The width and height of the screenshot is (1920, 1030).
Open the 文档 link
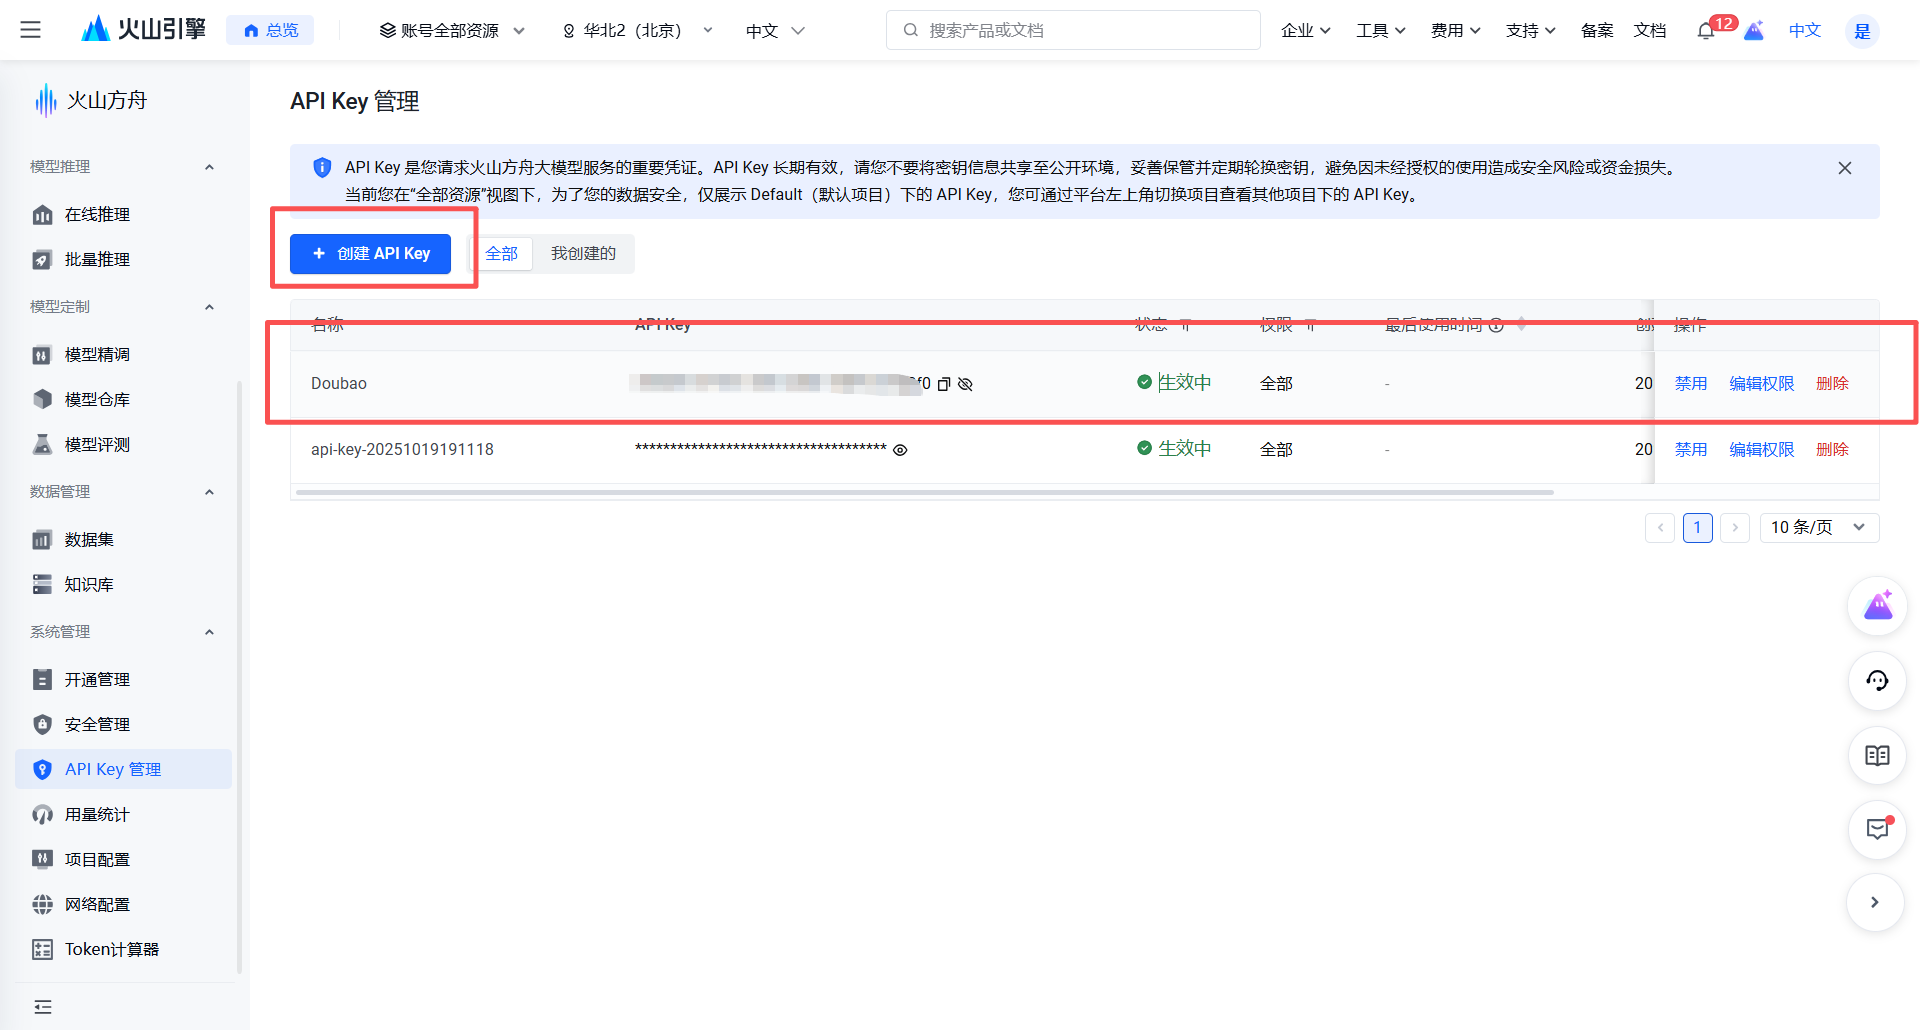tap(1650, 31)
